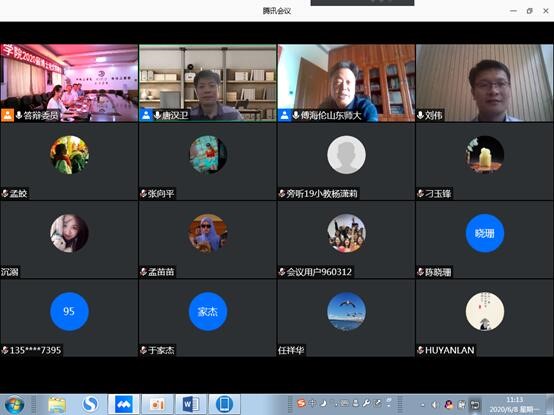This screenshot has height=415, width=554.
Task: Click the 95 avatar of 135****7395
Action: click(69, 311)
